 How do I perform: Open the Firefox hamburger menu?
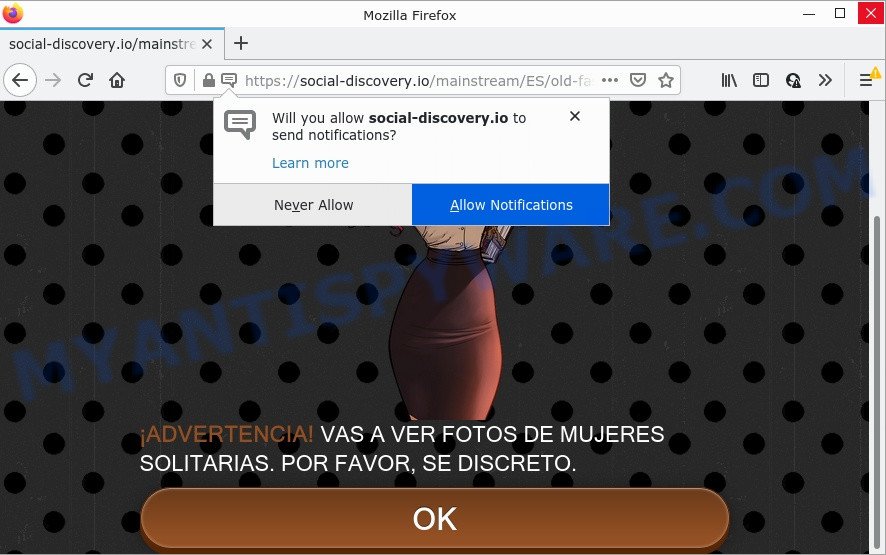(x=866, y=80)
